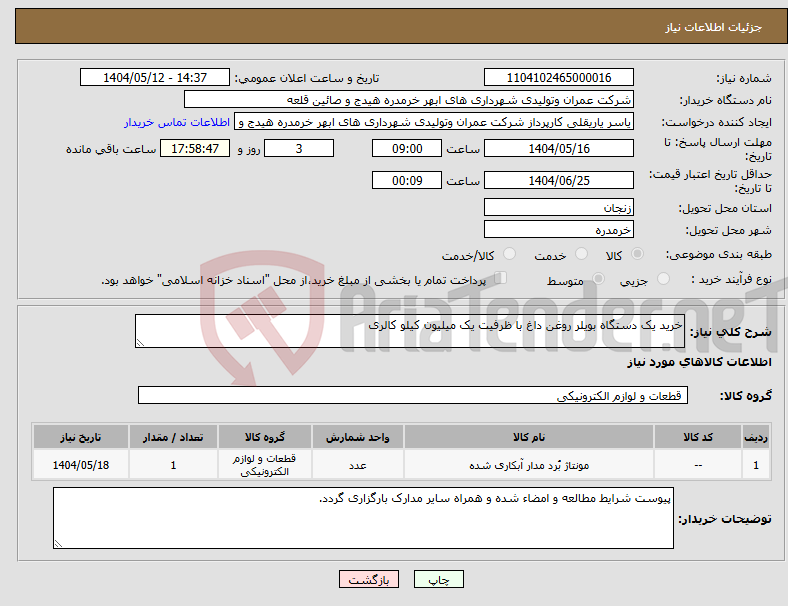Select the متوسط purchase type radio
Viewport: 788px width, 606px height.
point(599,279)
